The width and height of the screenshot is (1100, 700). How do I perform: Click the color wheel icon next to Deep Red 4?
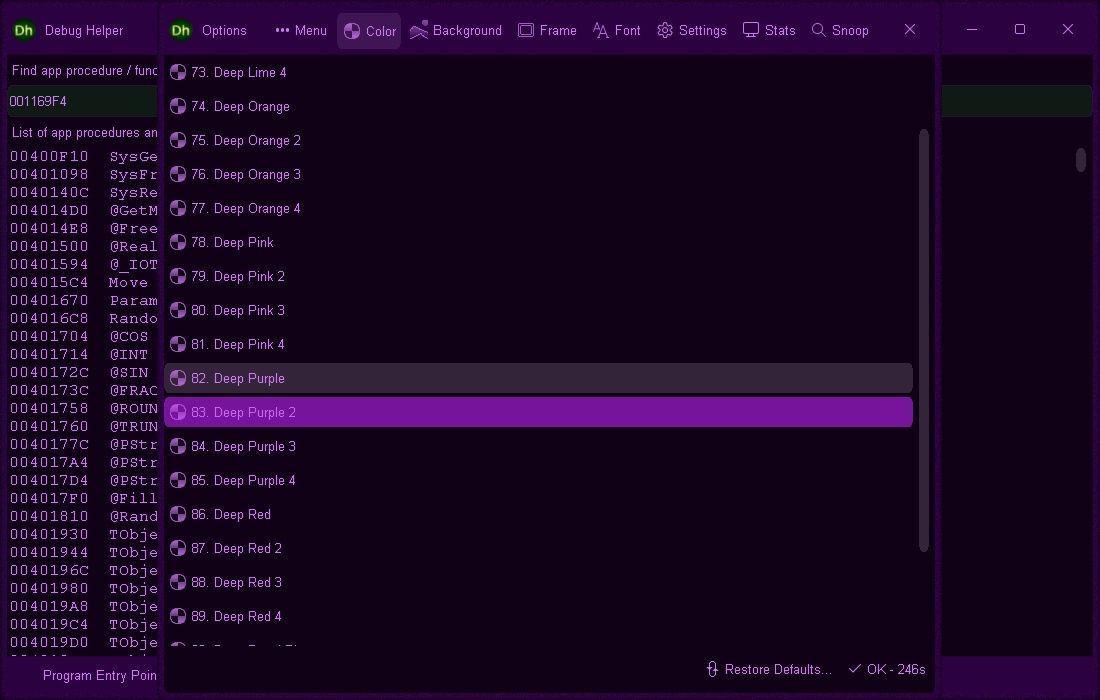[177, 616]
